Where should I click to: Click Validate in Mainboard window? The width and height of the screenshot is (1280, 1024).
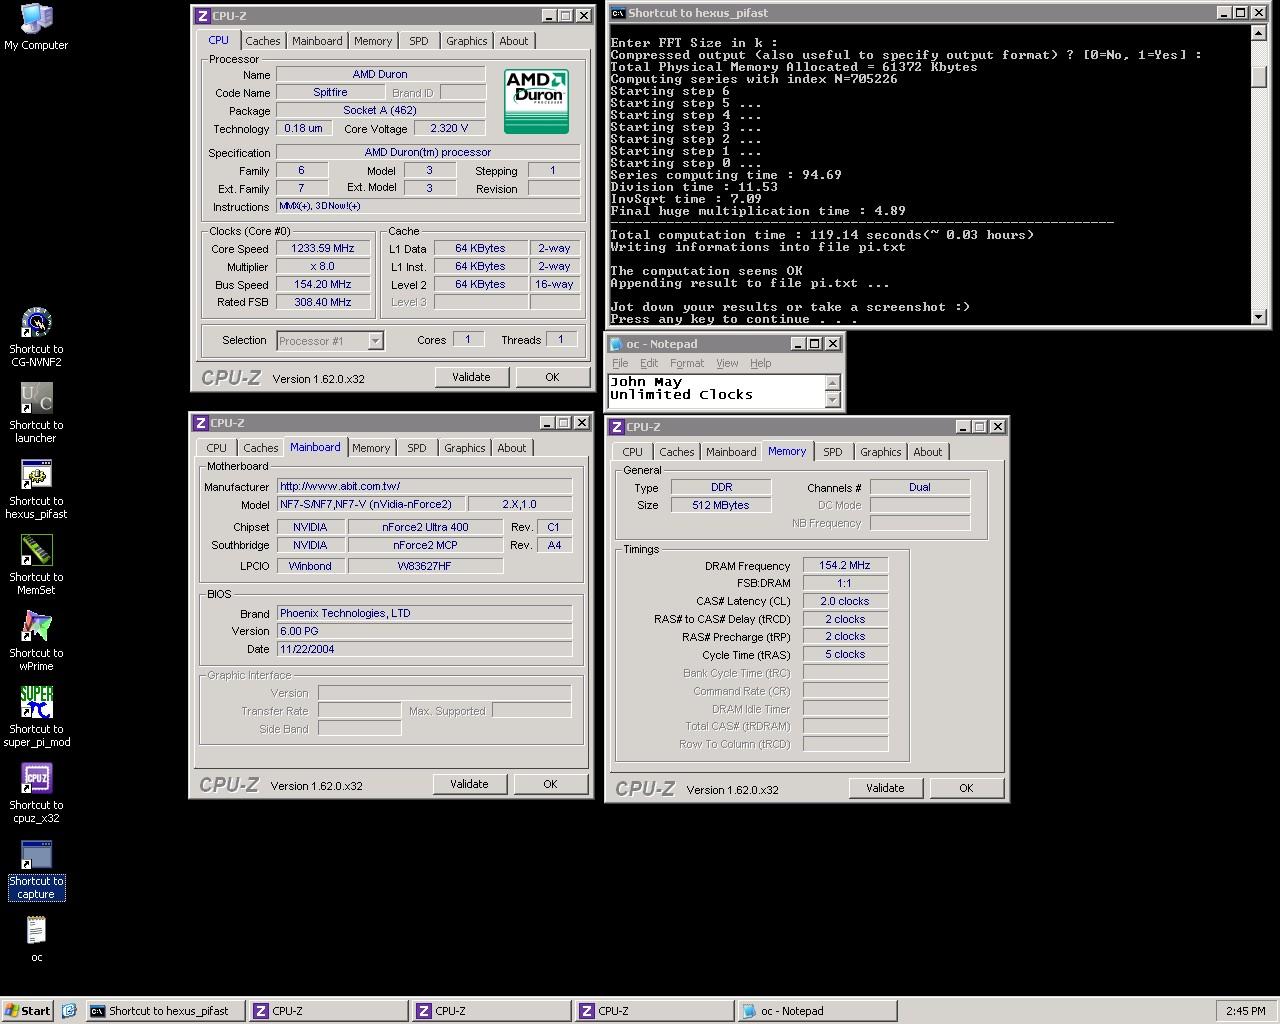[469, 784]
